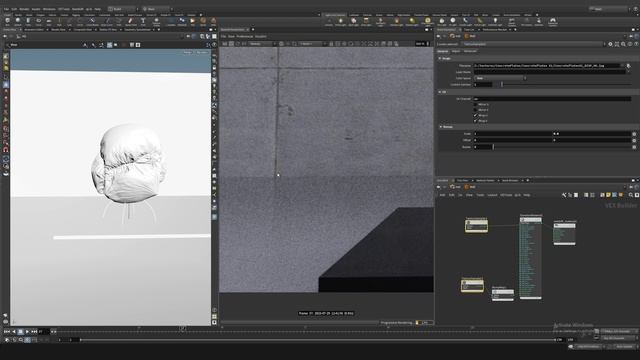Jump to the last frame
The height and width of the screenshot is (360, 640).
point(34,331)
